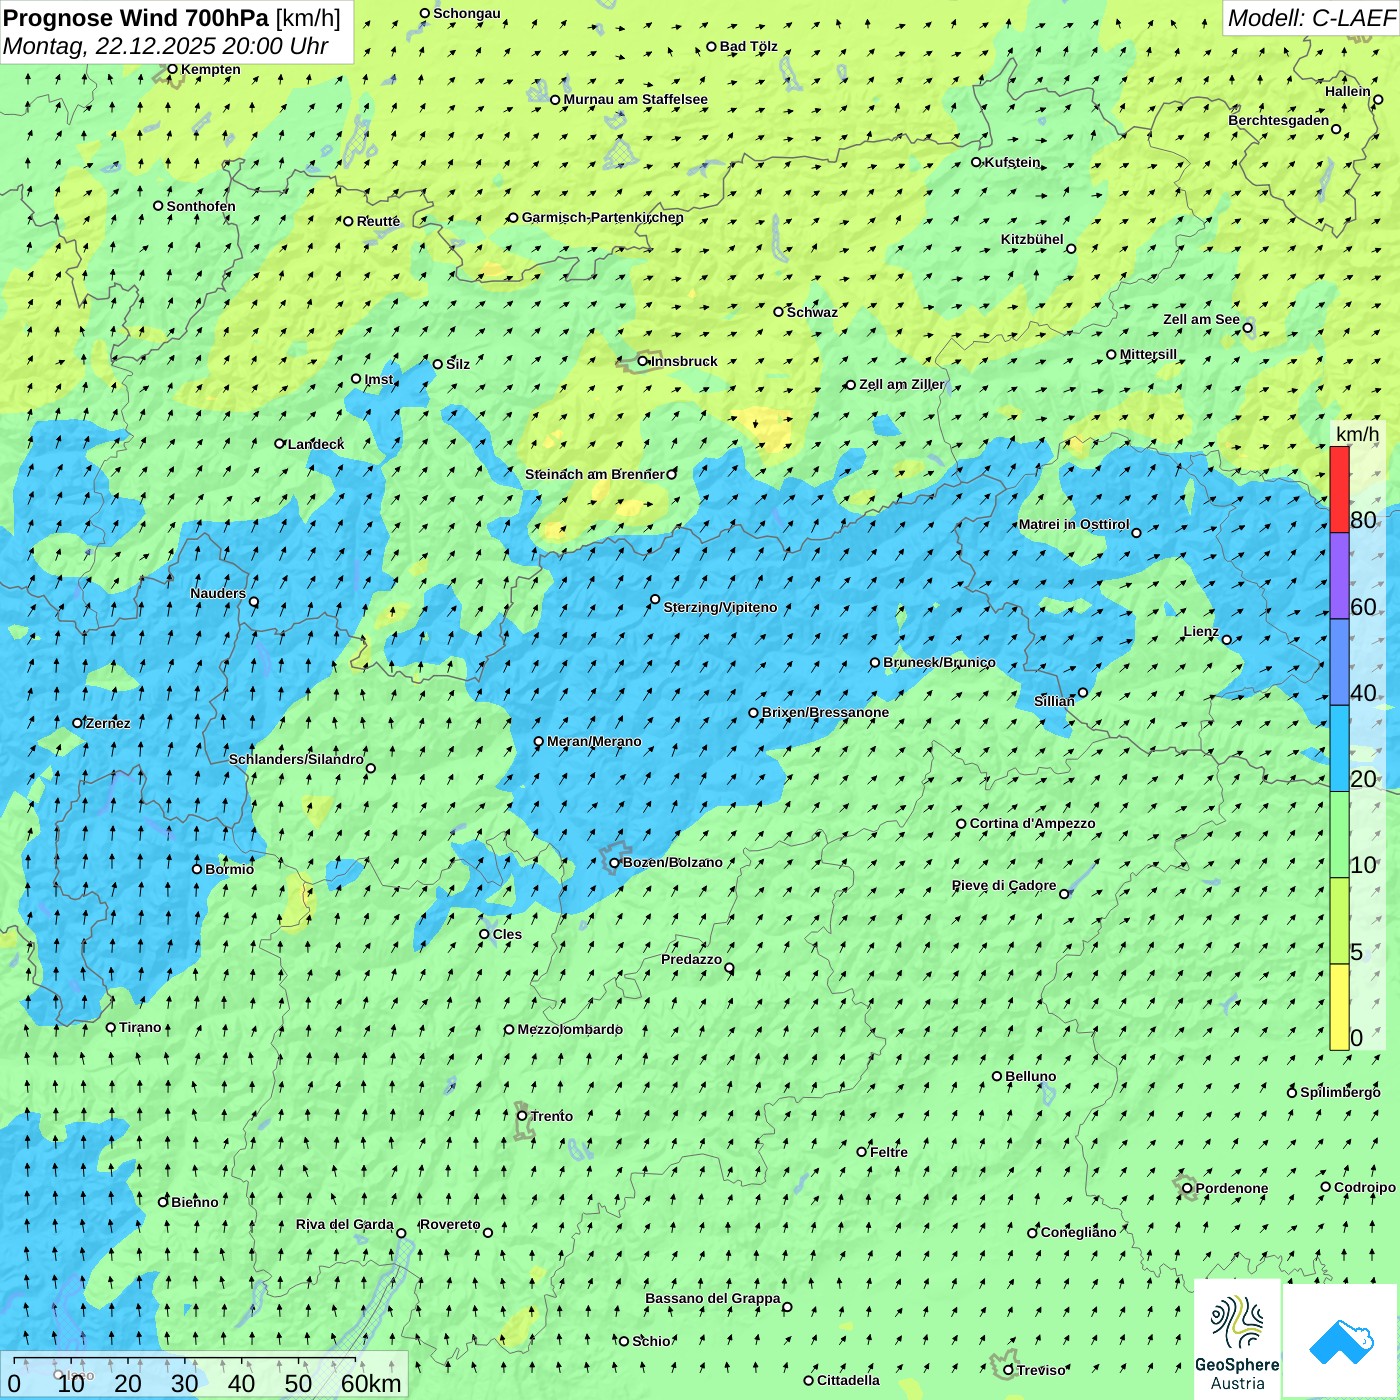Click the Kufstein city label

tap(1012, 162)
